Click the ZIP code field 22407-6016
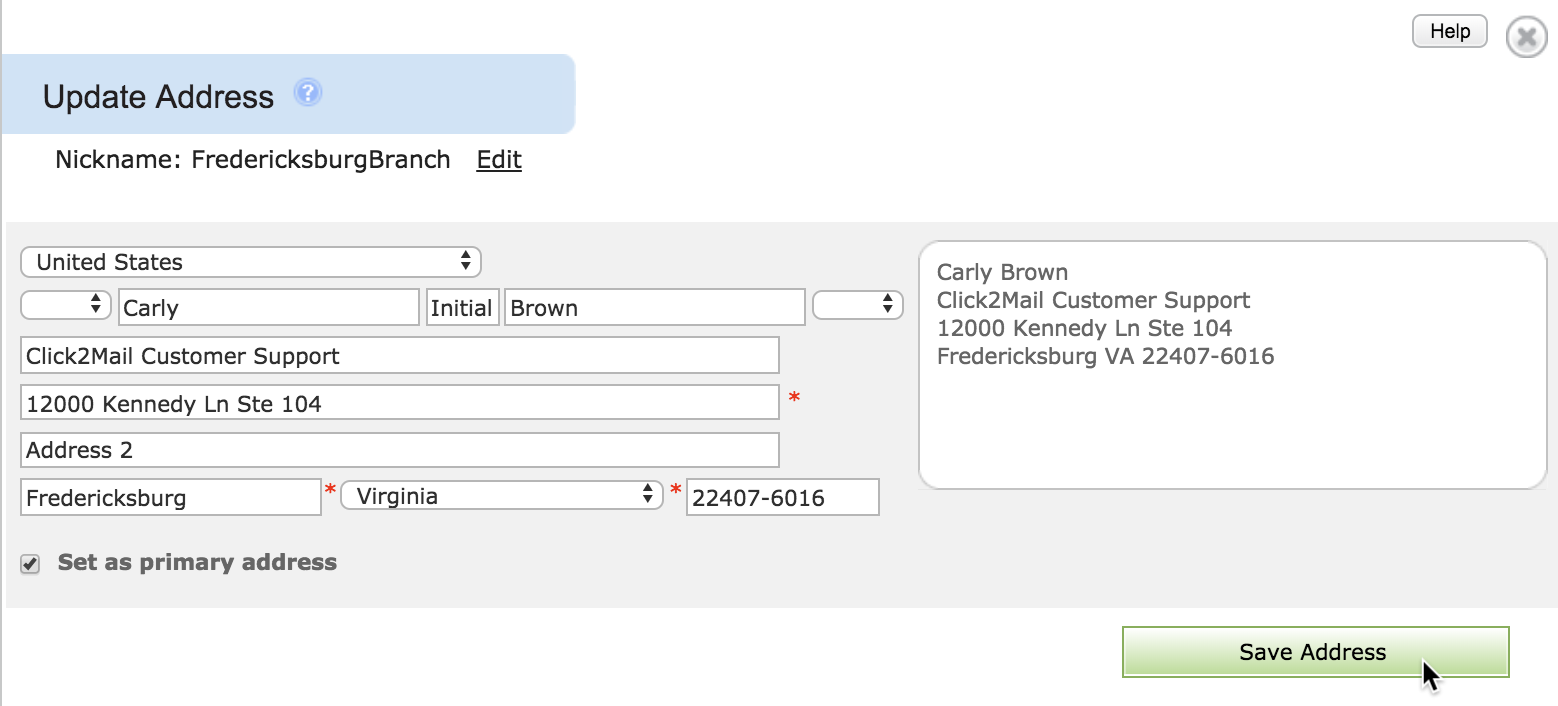Viewport: 1558px width, 706px height. pyautogui.click(x=783, y=497)
